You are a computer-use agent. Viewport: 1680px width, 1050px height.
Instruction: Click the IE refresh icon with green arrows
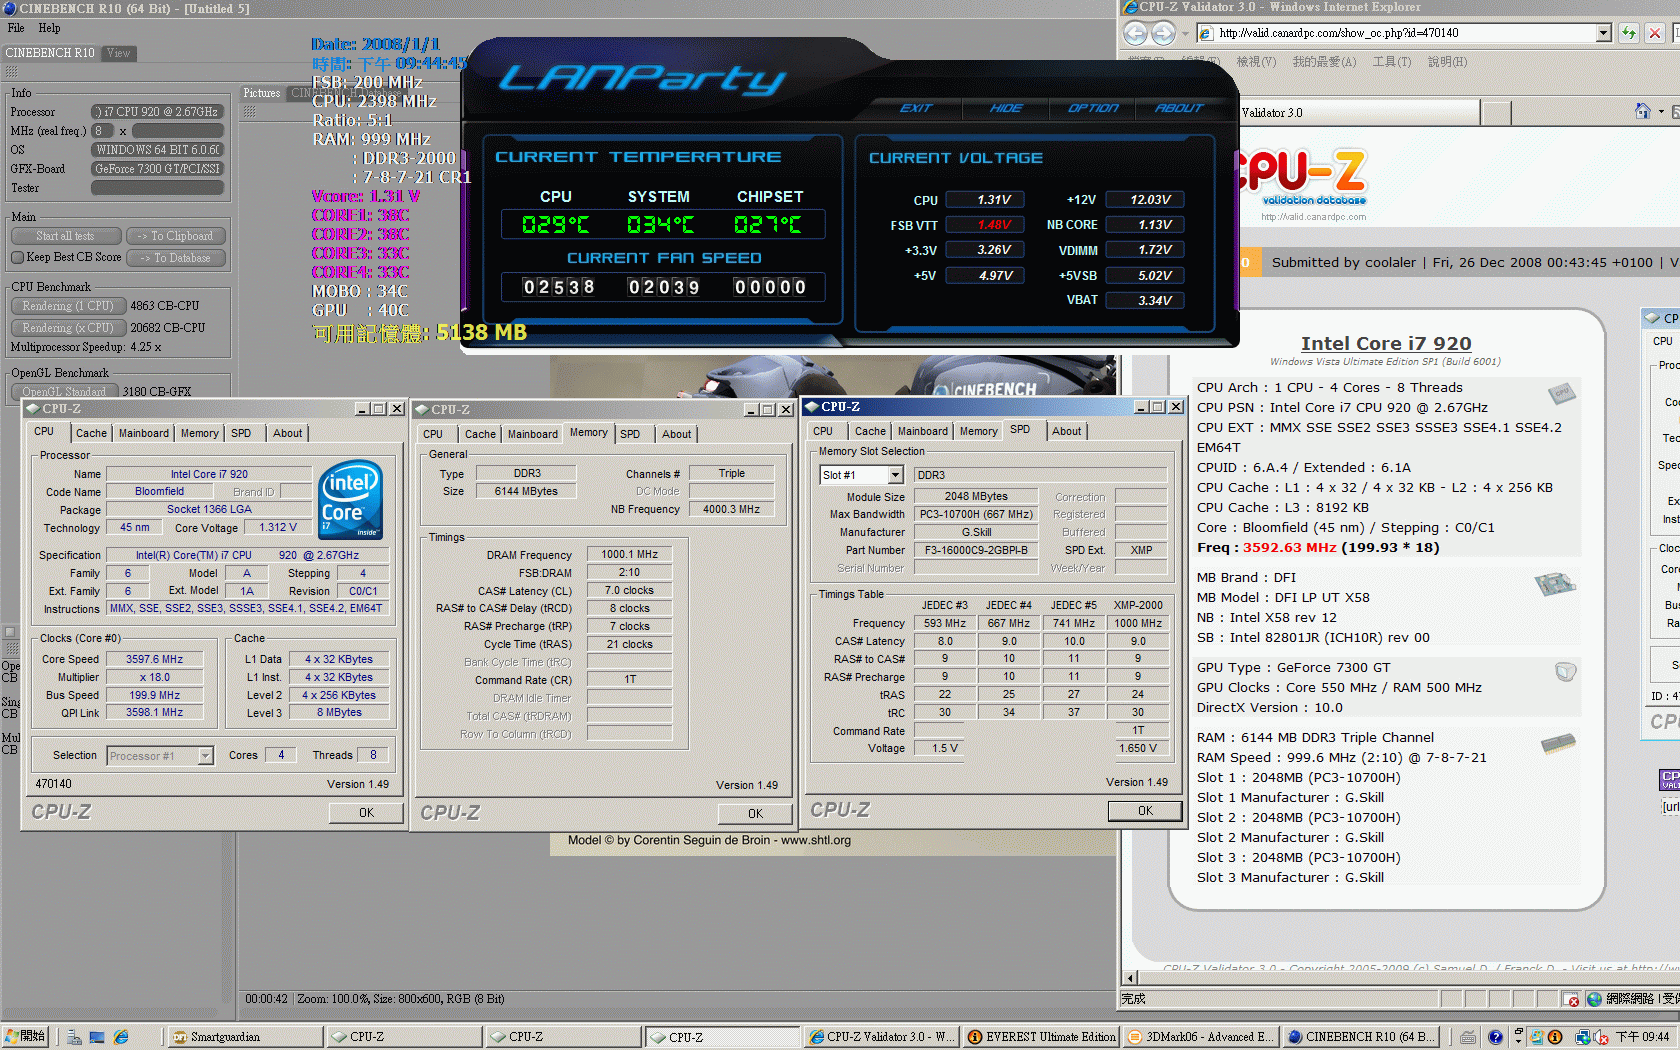coord(1629,33)
